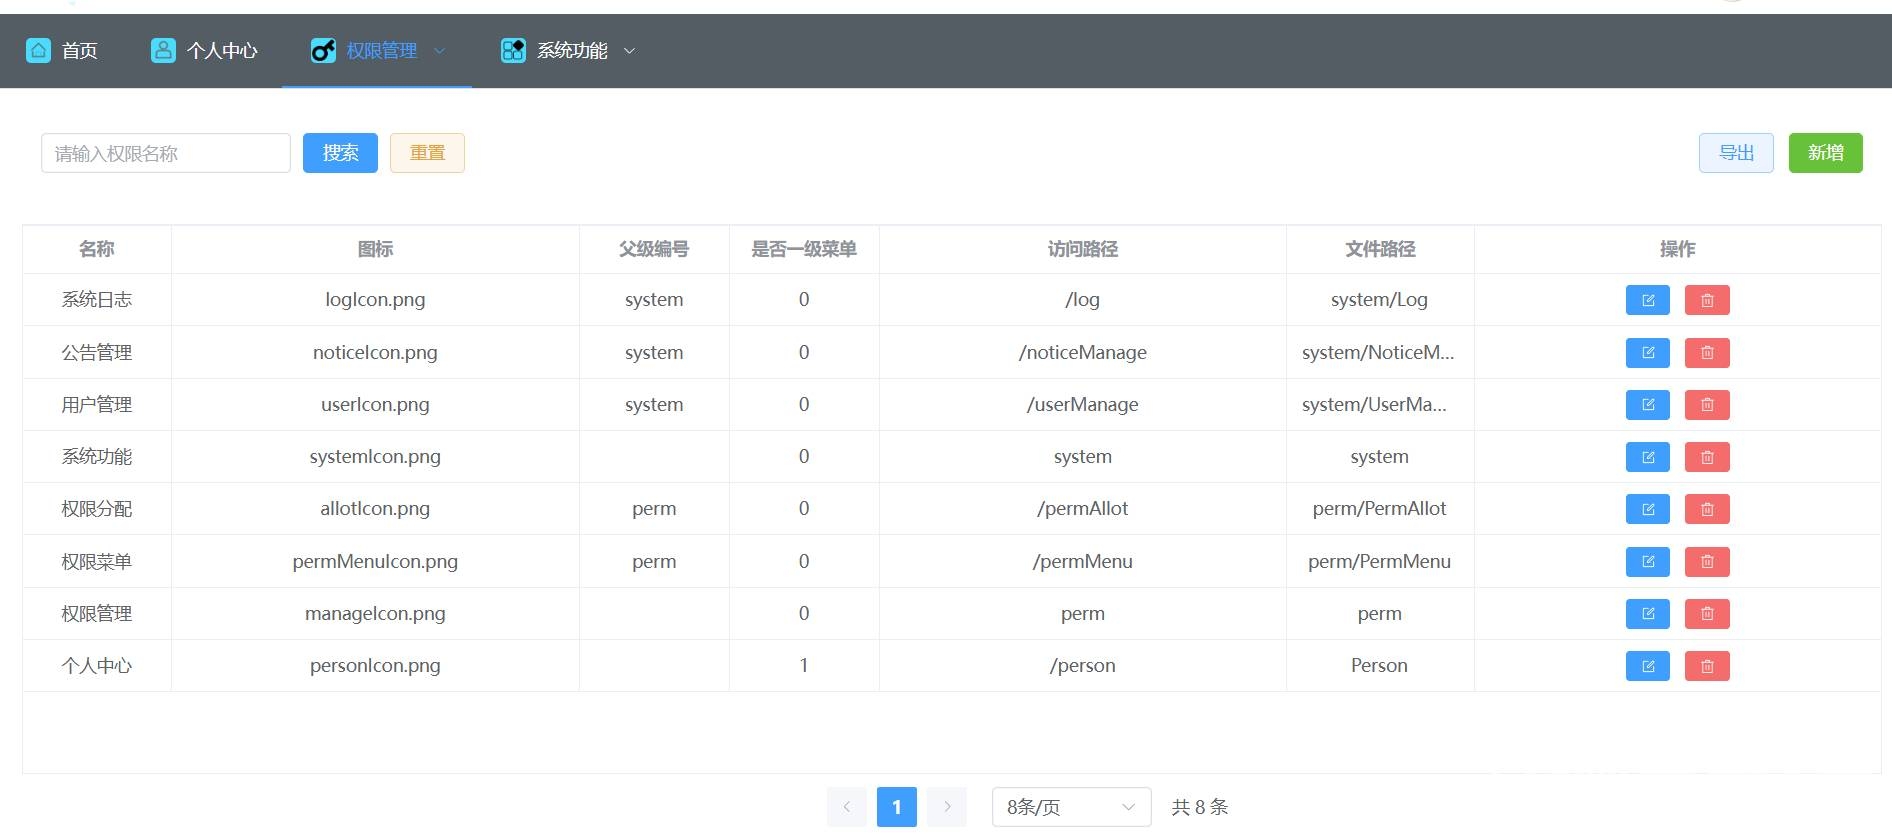
Task: Click the 搜索 button
Action: (340, 153)
